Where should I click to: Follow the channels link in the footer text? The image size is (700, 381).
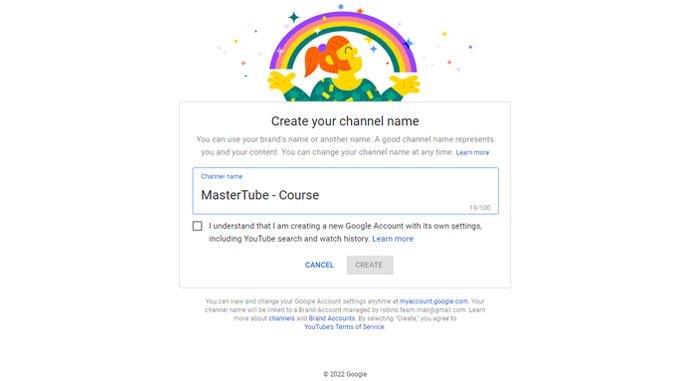coord(281,318)
